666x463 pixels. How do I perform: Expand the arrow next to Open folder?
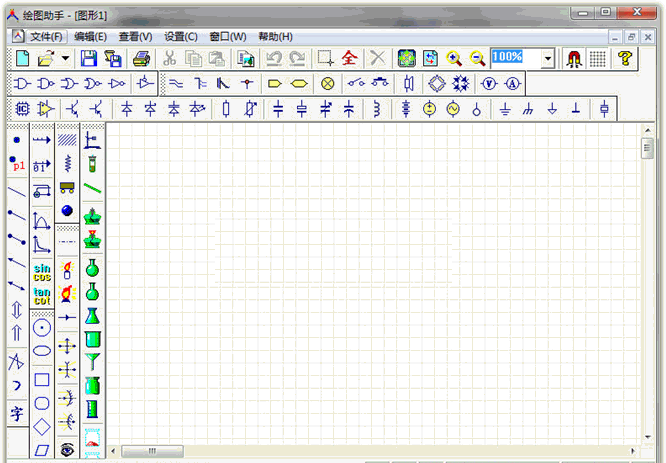[x=65, y=59]
